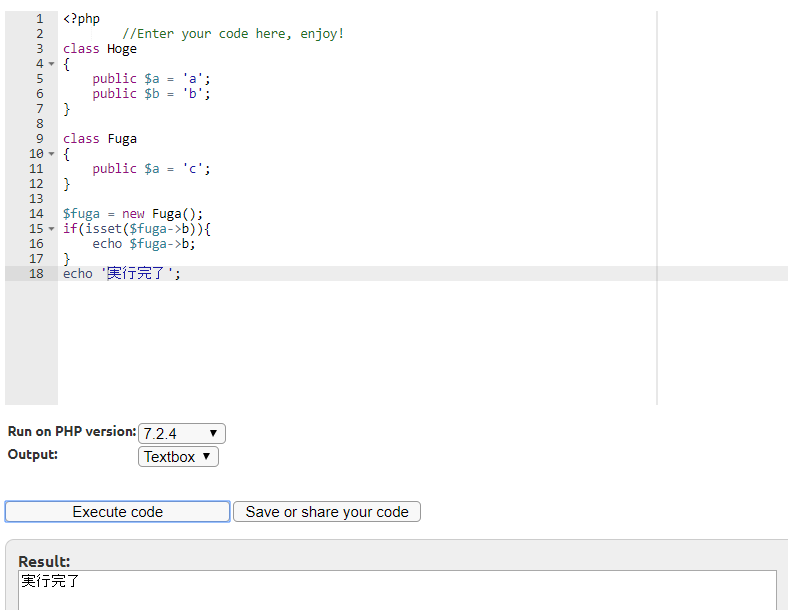
Task: Click line number 1 in the gutter
Action: (39, 19)
